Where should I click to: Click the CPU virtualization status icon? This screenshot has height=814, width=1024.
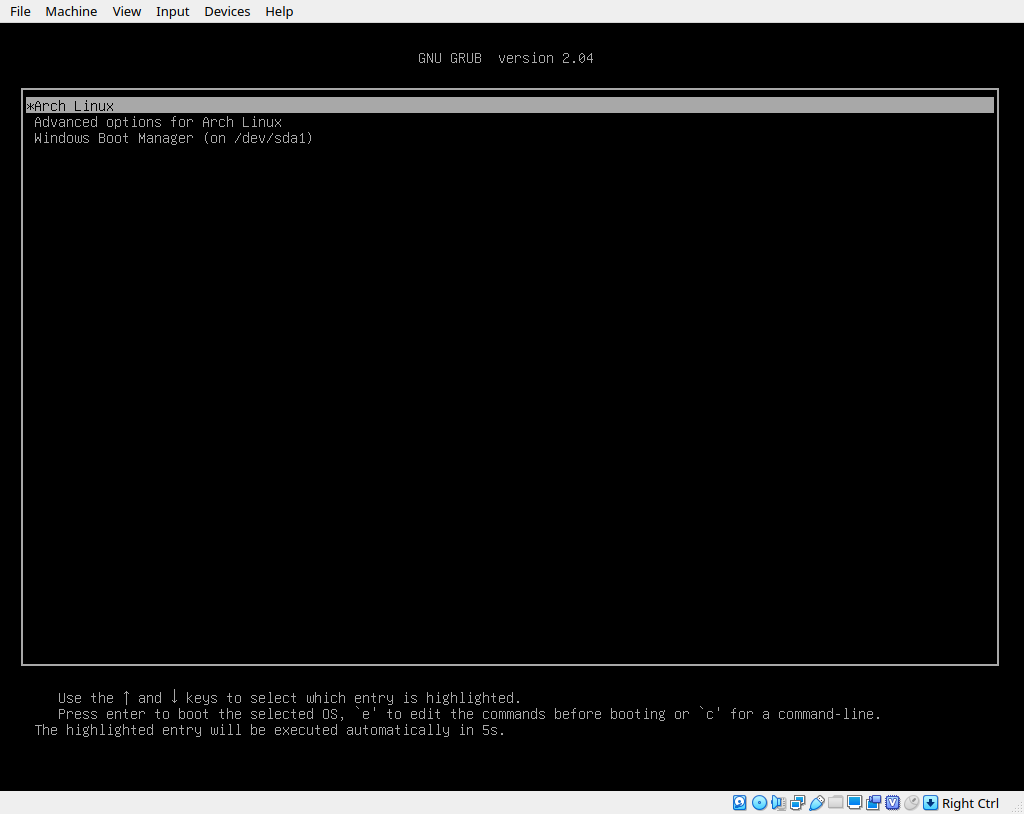coord(892,803)
